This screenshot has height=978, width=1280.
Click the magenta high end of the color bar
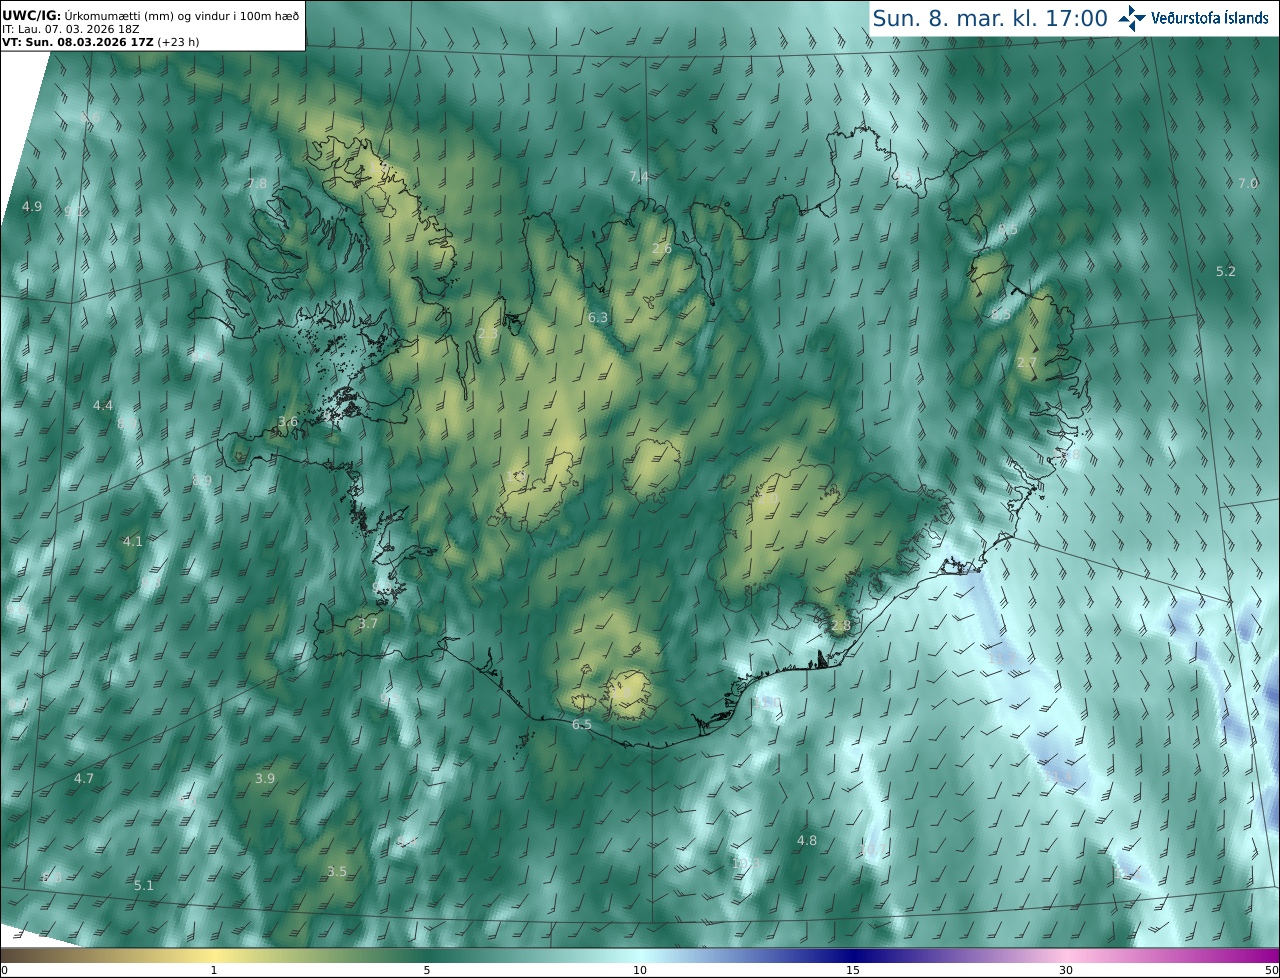pos(1250,955)
